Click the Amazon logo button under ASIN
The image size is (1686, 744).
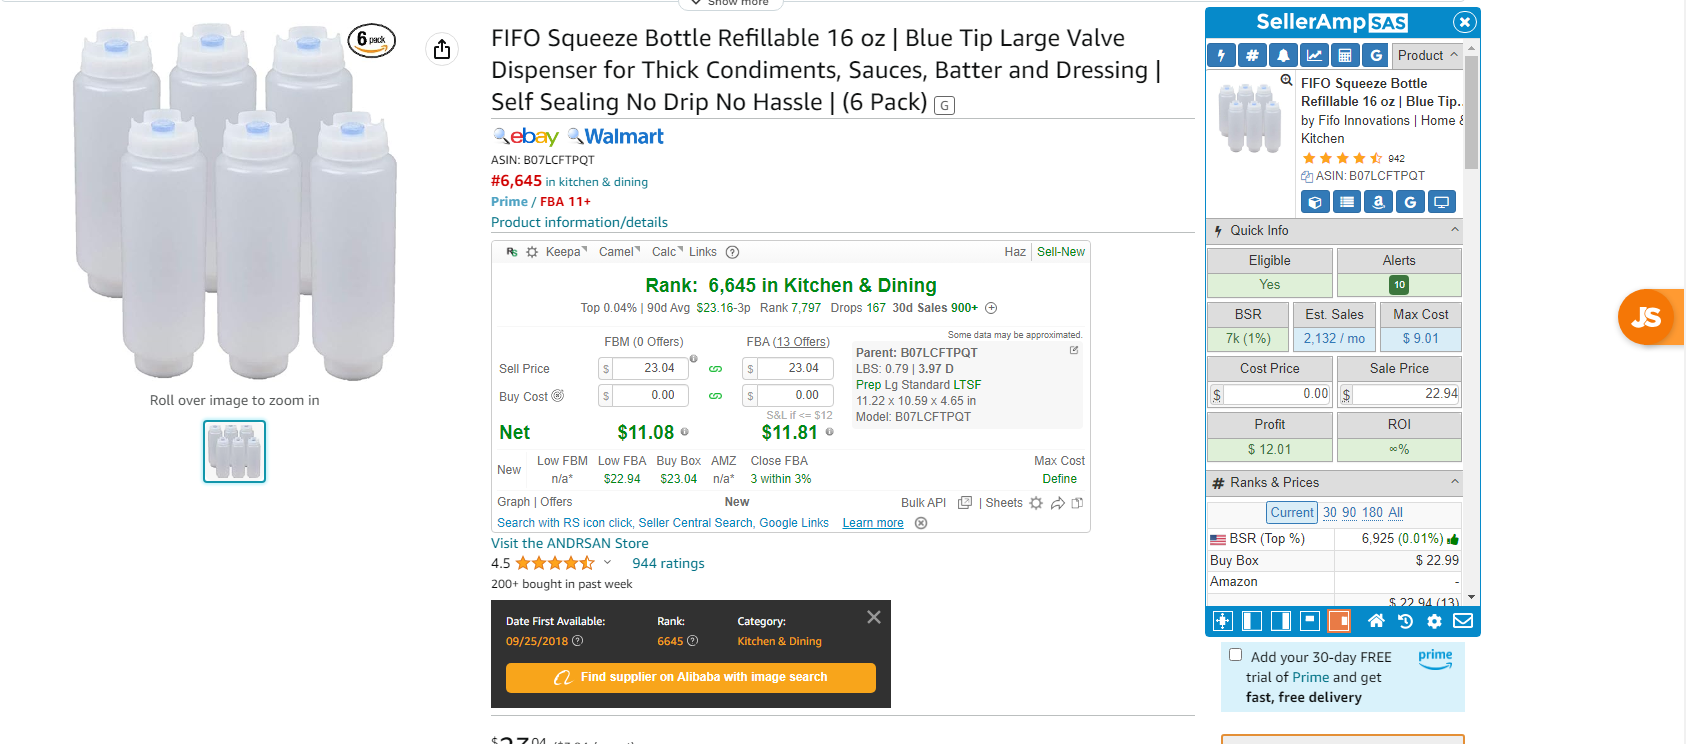tap(1378, 202)
